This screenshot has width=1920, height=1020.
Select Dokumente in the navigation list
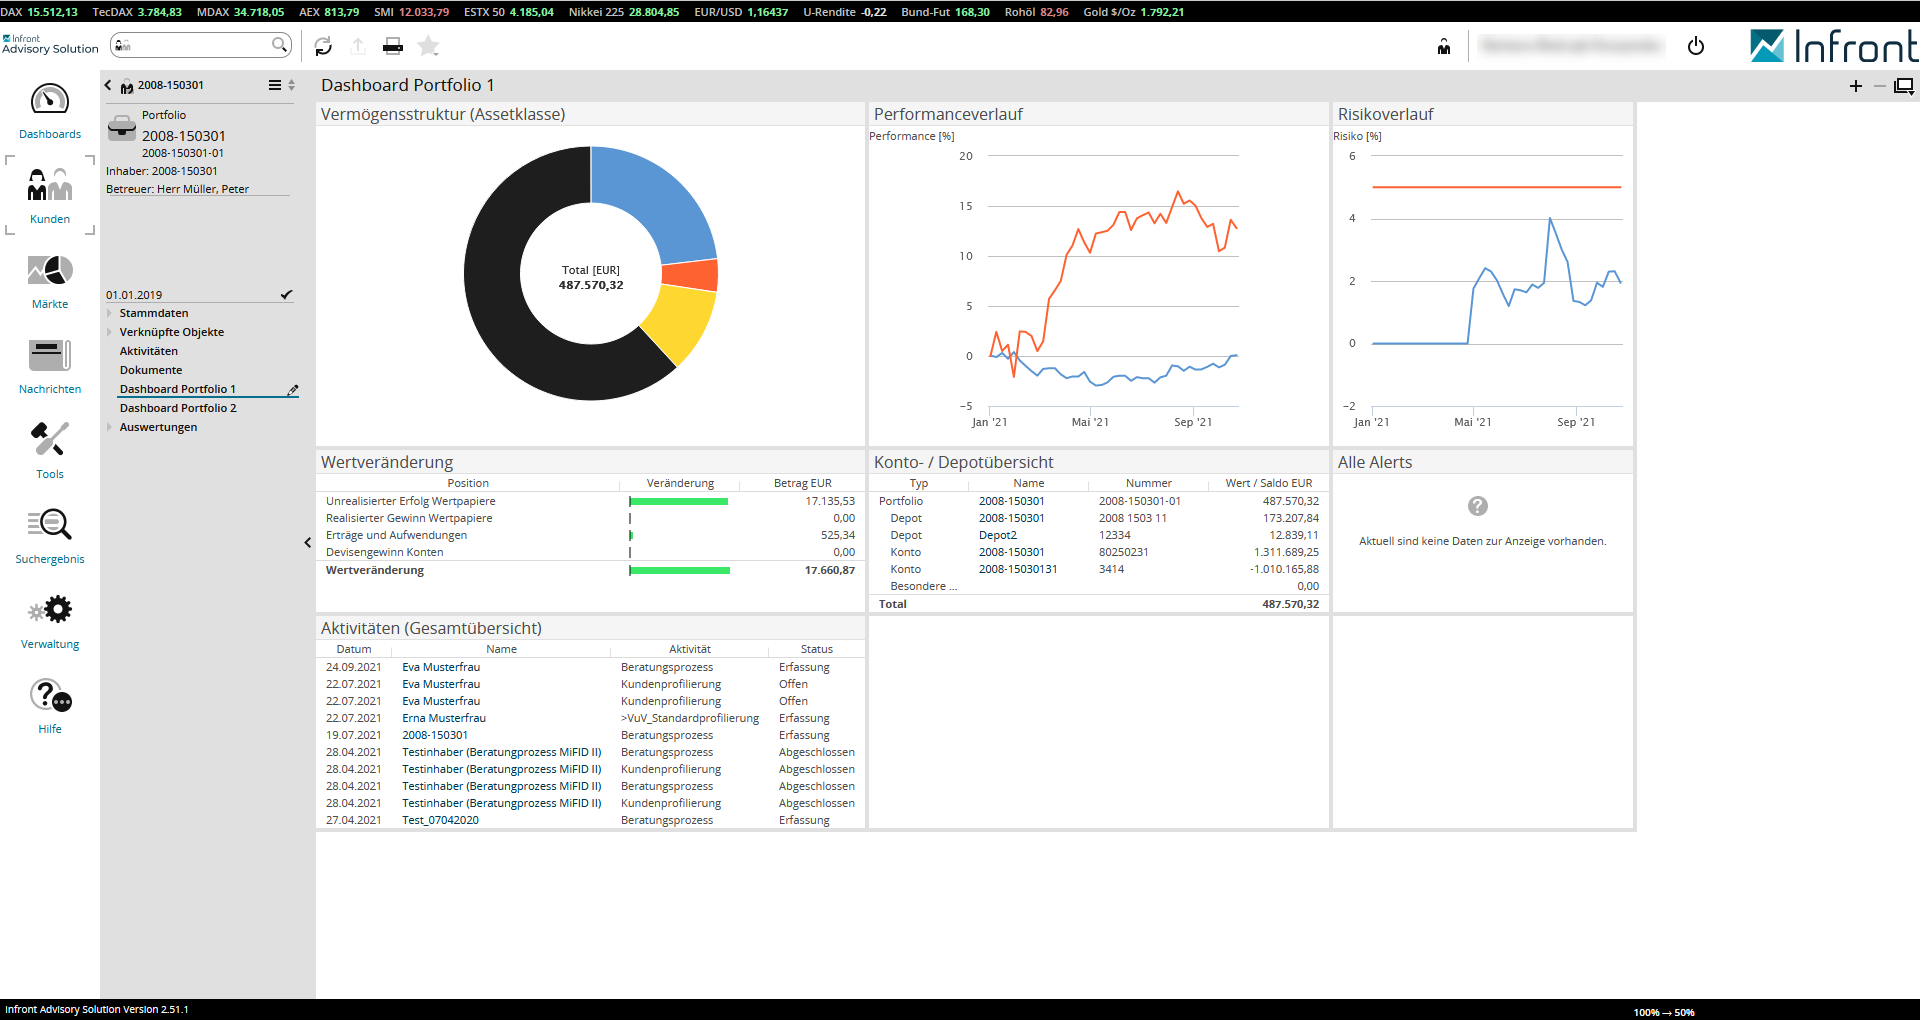(151, 370)
